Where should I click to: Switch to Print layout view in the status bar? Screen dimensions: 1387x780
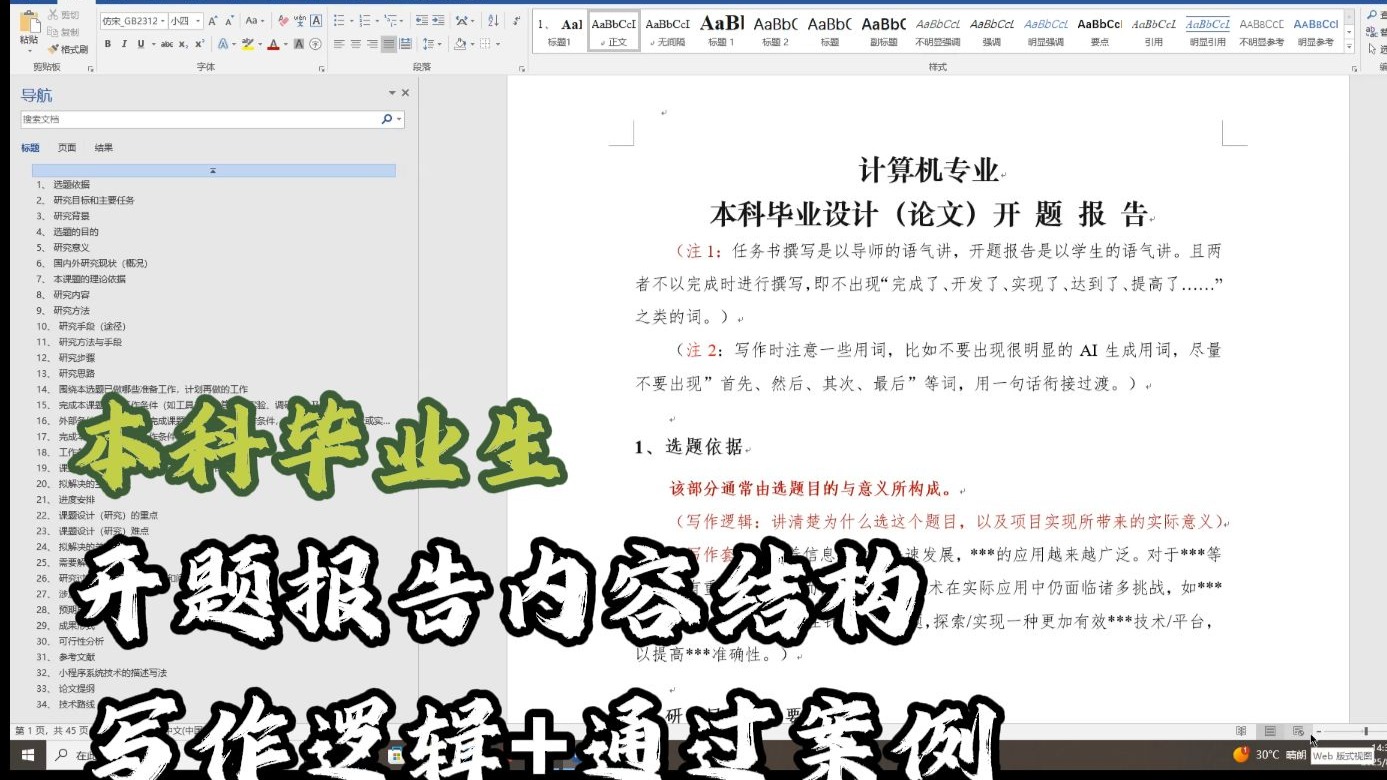[x=1270, y=731]
